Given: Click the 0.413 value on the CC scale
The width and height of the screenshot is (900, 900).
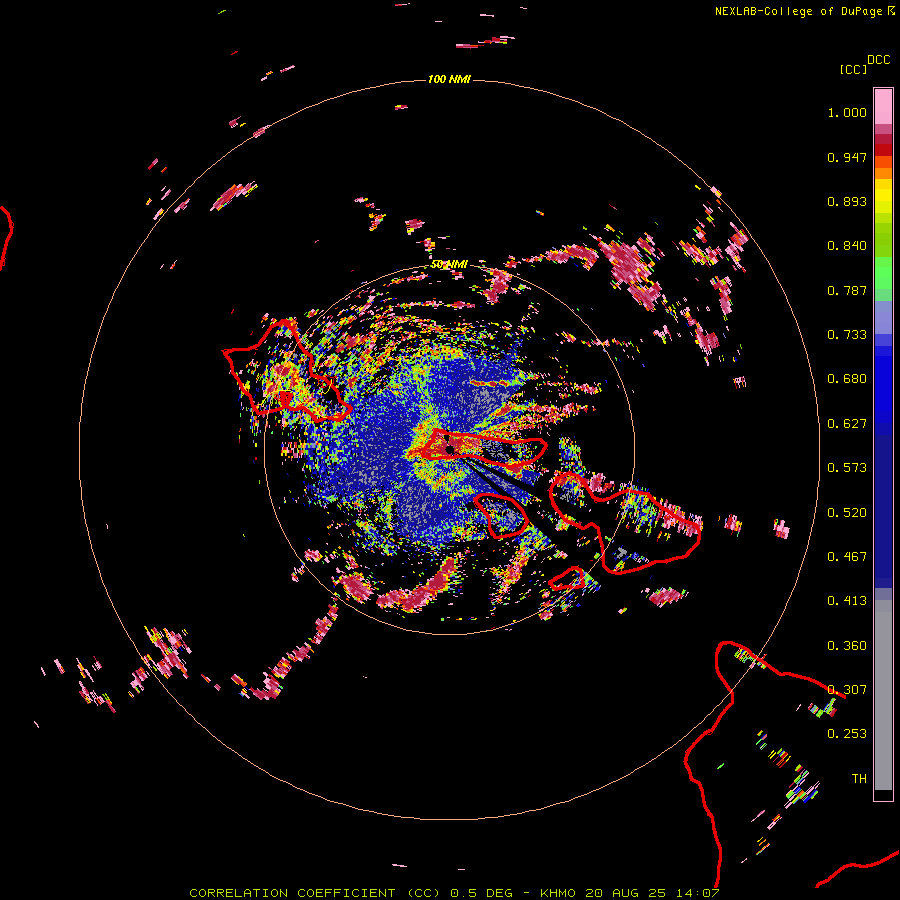Looking at the screenshot, I should (x=847, y=601).
